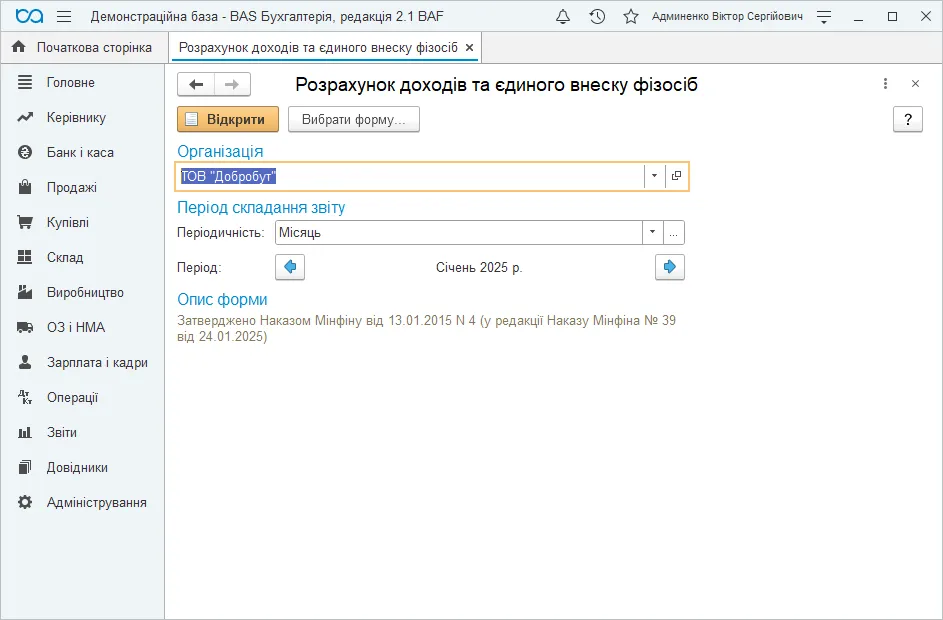This screenshot has width=943, height=620.
Task: Click Виробництво factory icon
Action: point(25,292)
